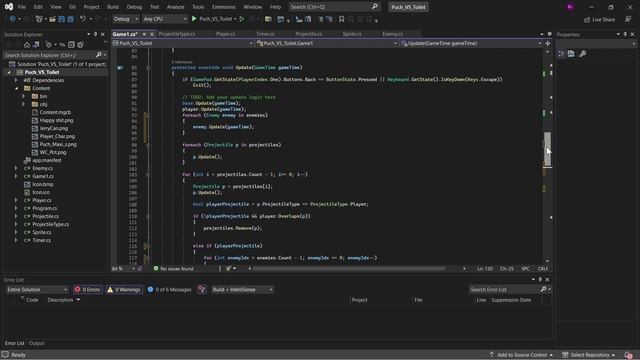Viewport: 640px width, 360px height.
Task: Click the search magnifier in Solution Explorer
Action: 98,55
